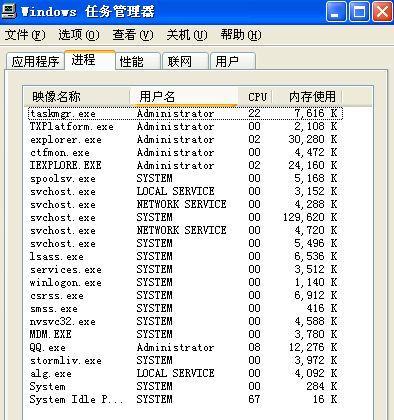Select the IEXPLORE.EXE process
The width and height of the screenshot is (394, 420).
click(x=185, y=165)
